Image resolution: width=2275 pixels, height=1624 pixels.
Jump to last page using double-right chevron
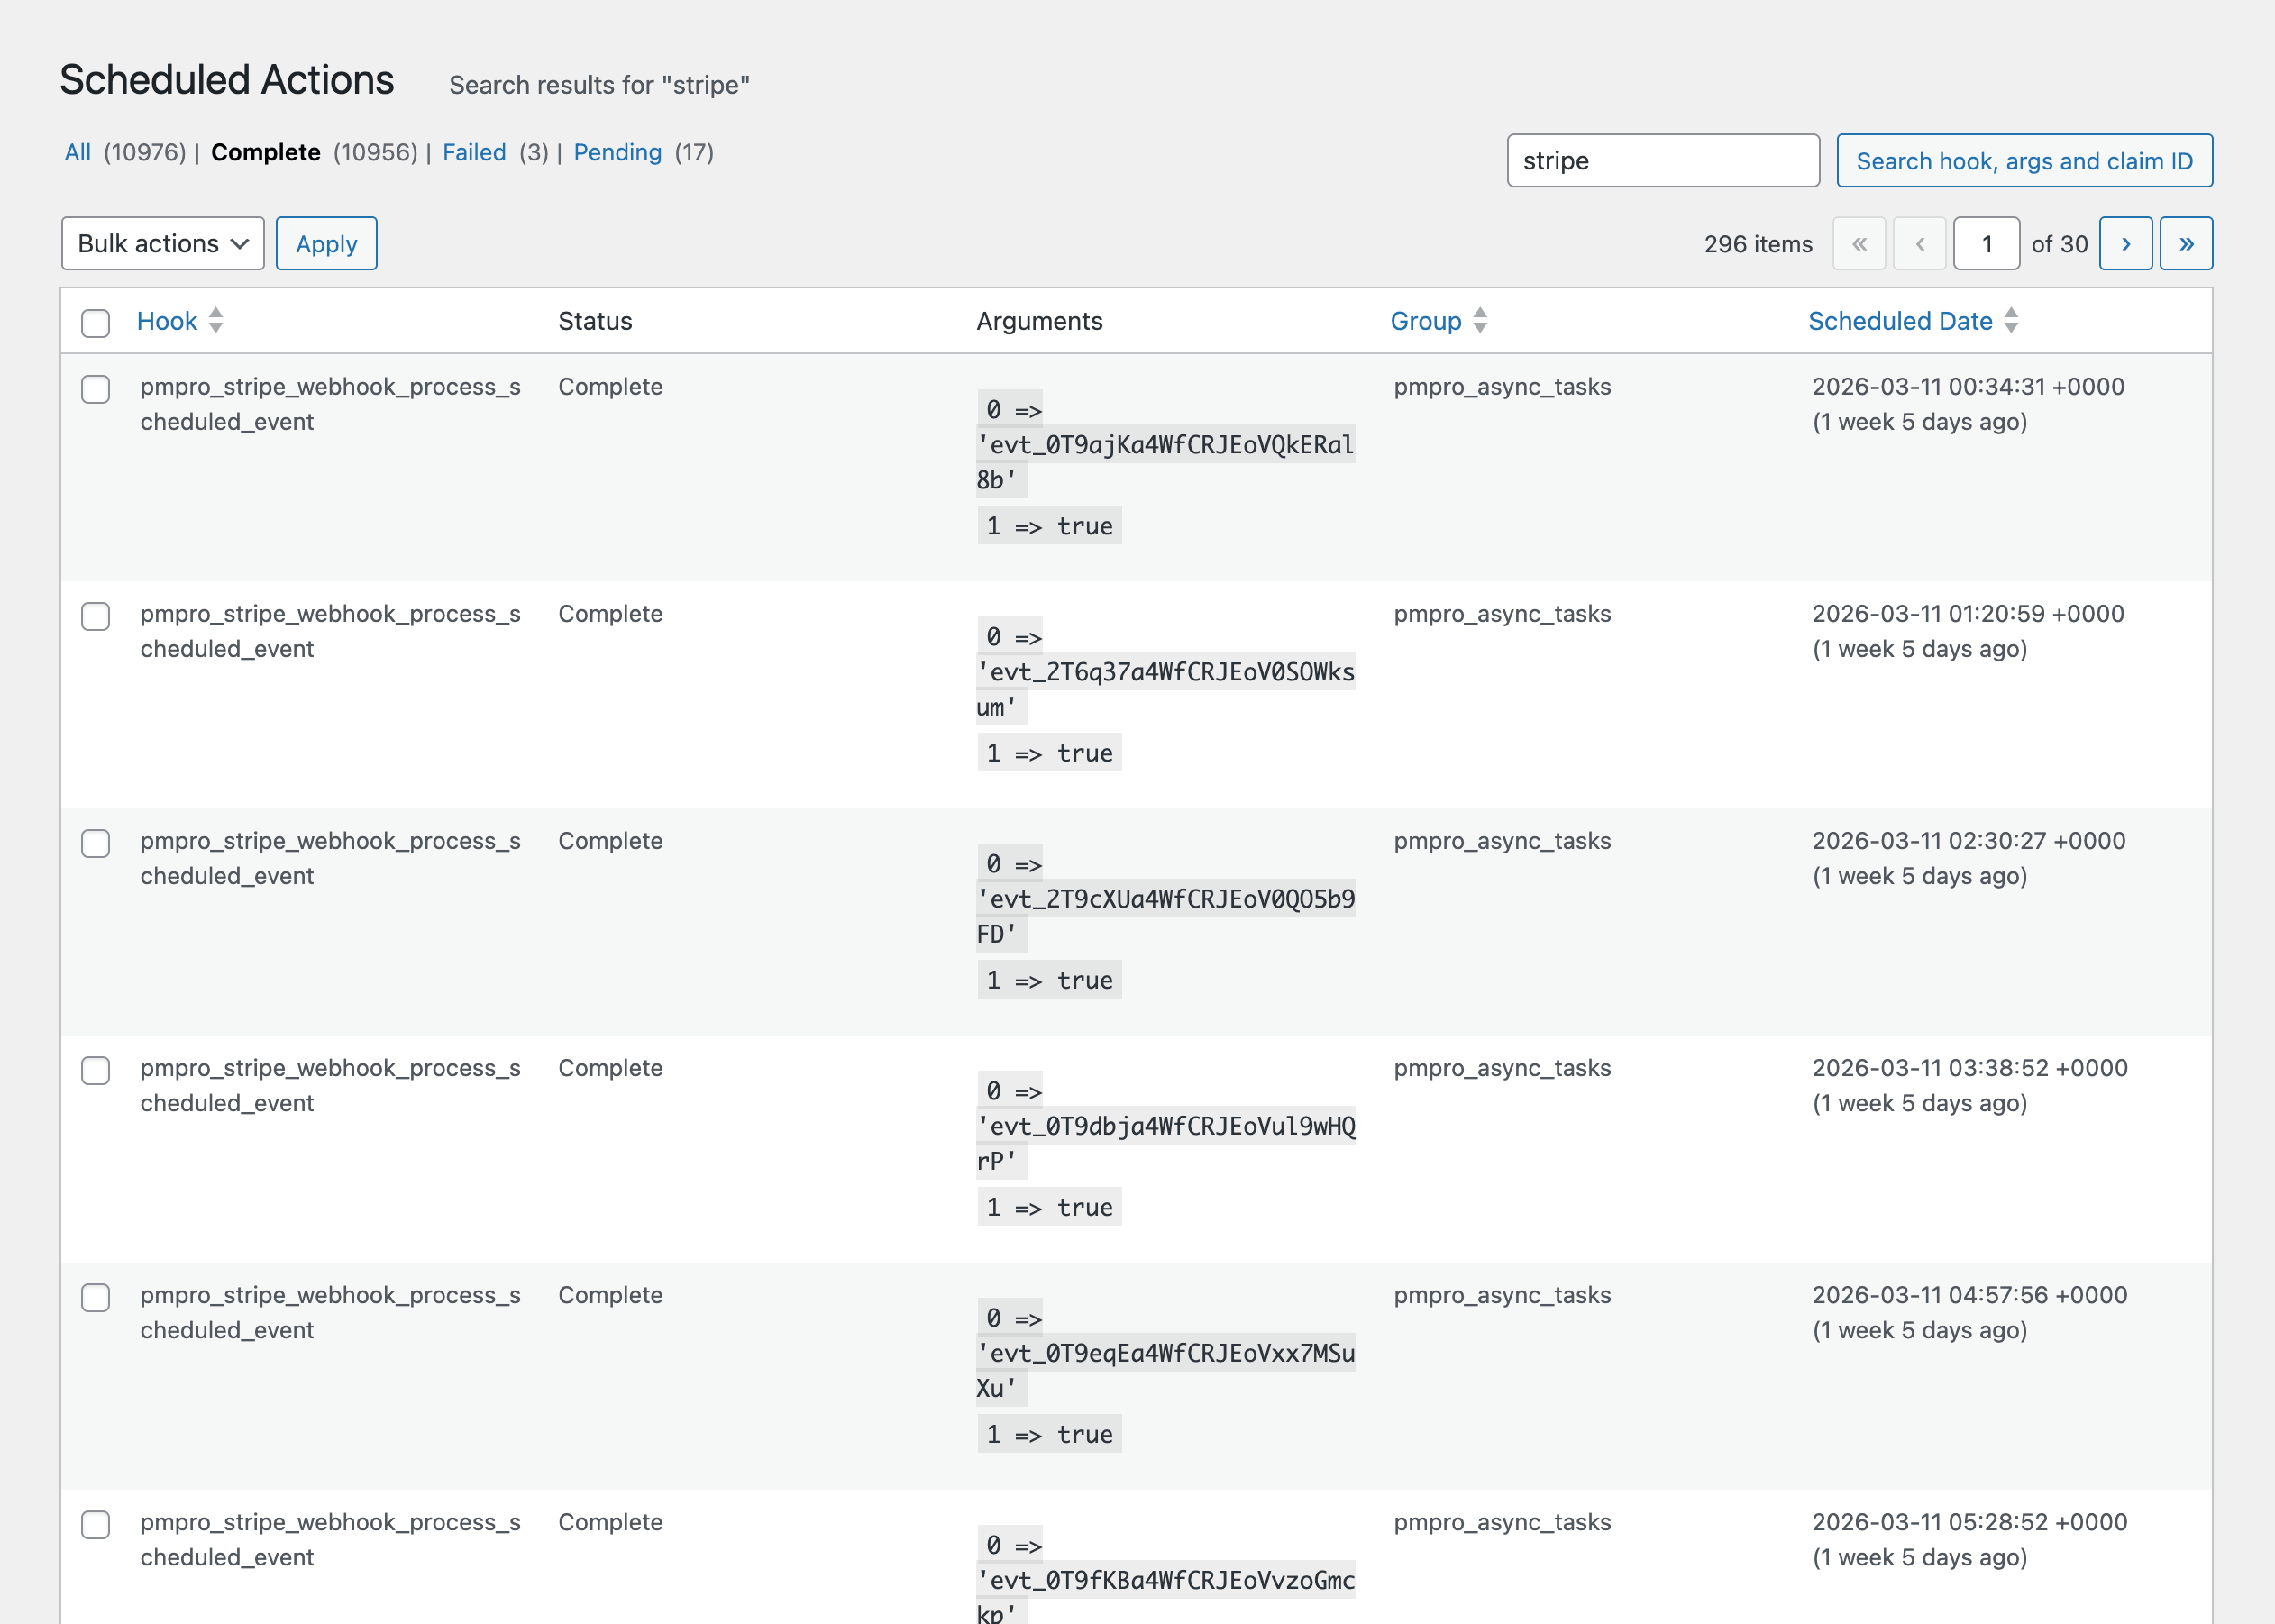click(x=2186, y=243)
